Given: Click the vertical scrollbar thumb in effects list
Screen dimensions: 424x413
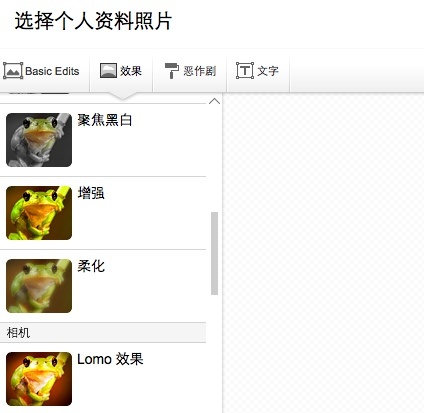Looking at the screenshot, I should tap(214, 253).
